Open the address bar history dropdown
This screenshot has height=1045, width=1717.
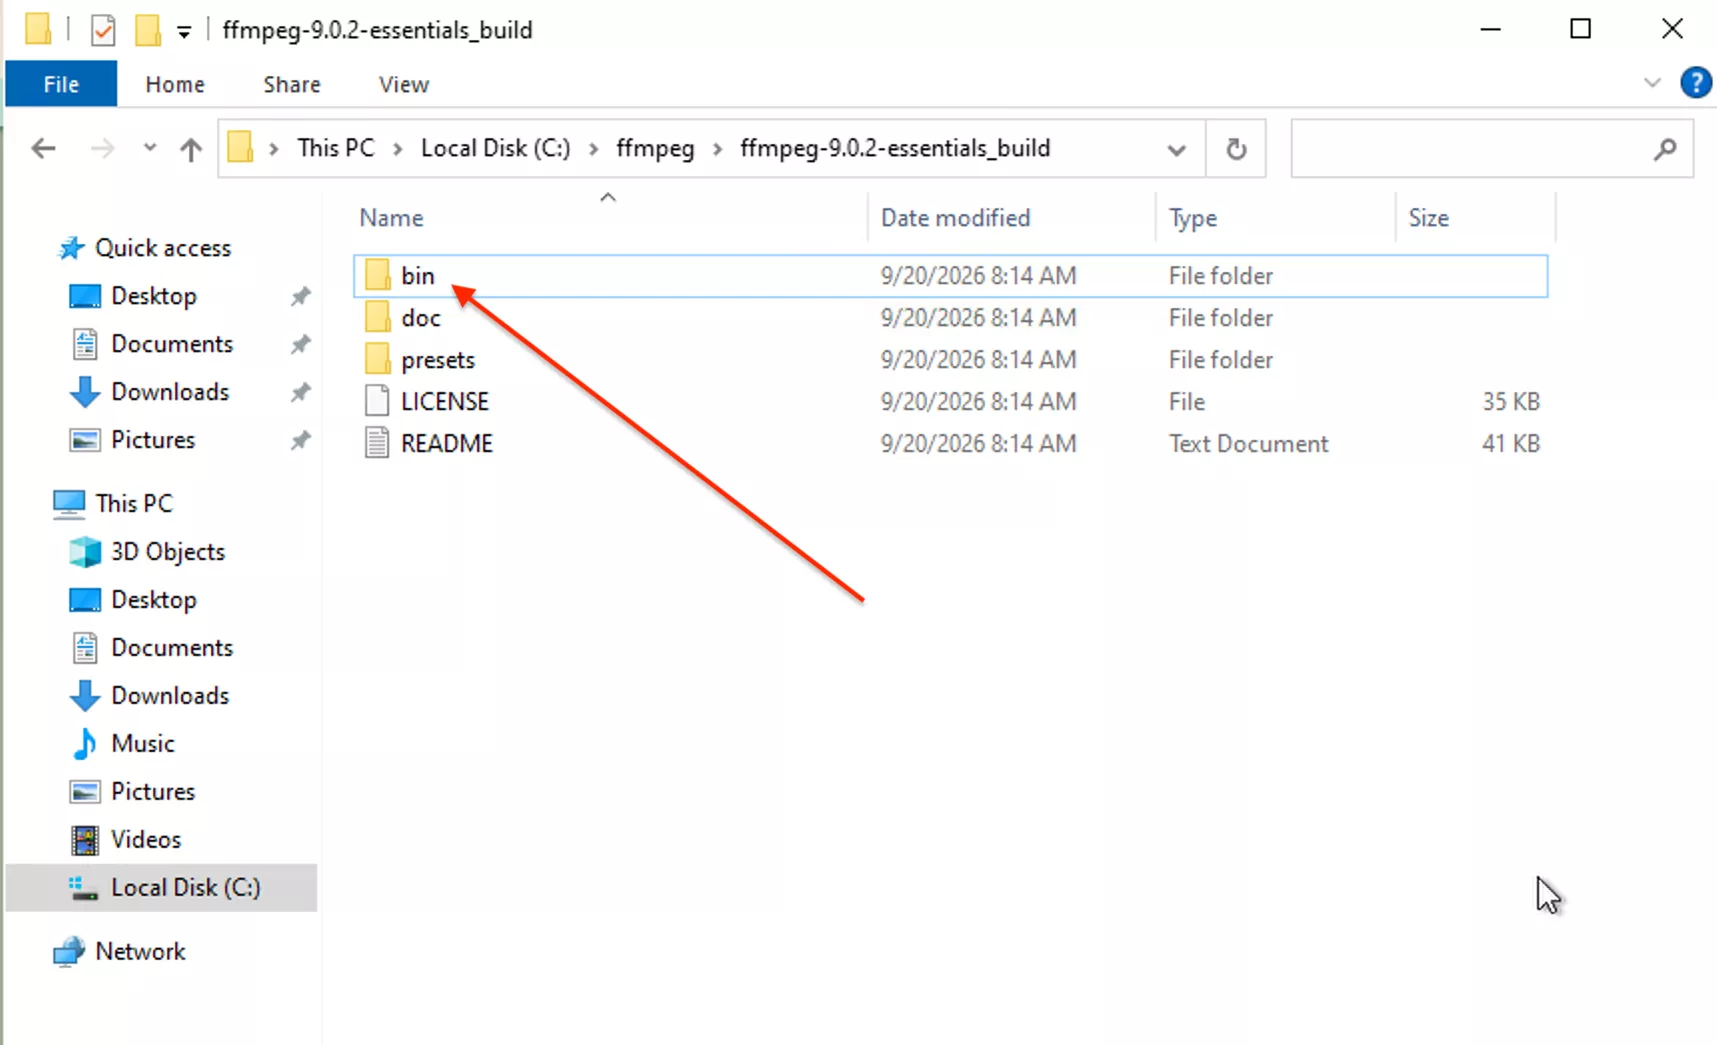[x=1176, y=150]
